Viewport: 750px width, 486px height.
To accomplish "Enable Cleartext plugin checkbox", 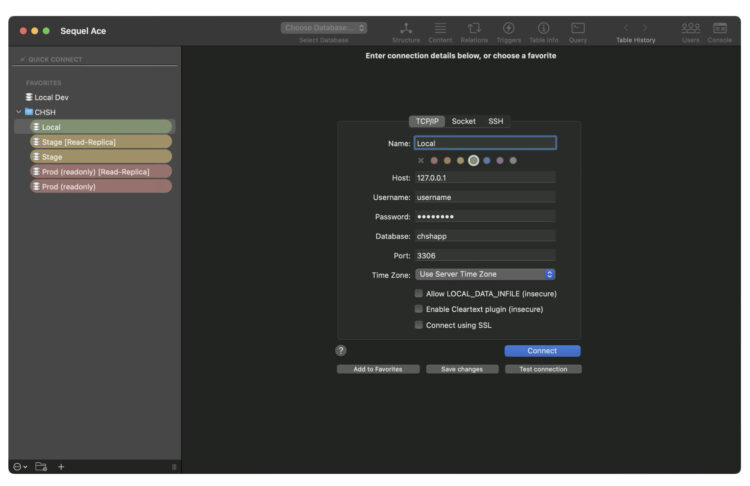I will [419, 309].
